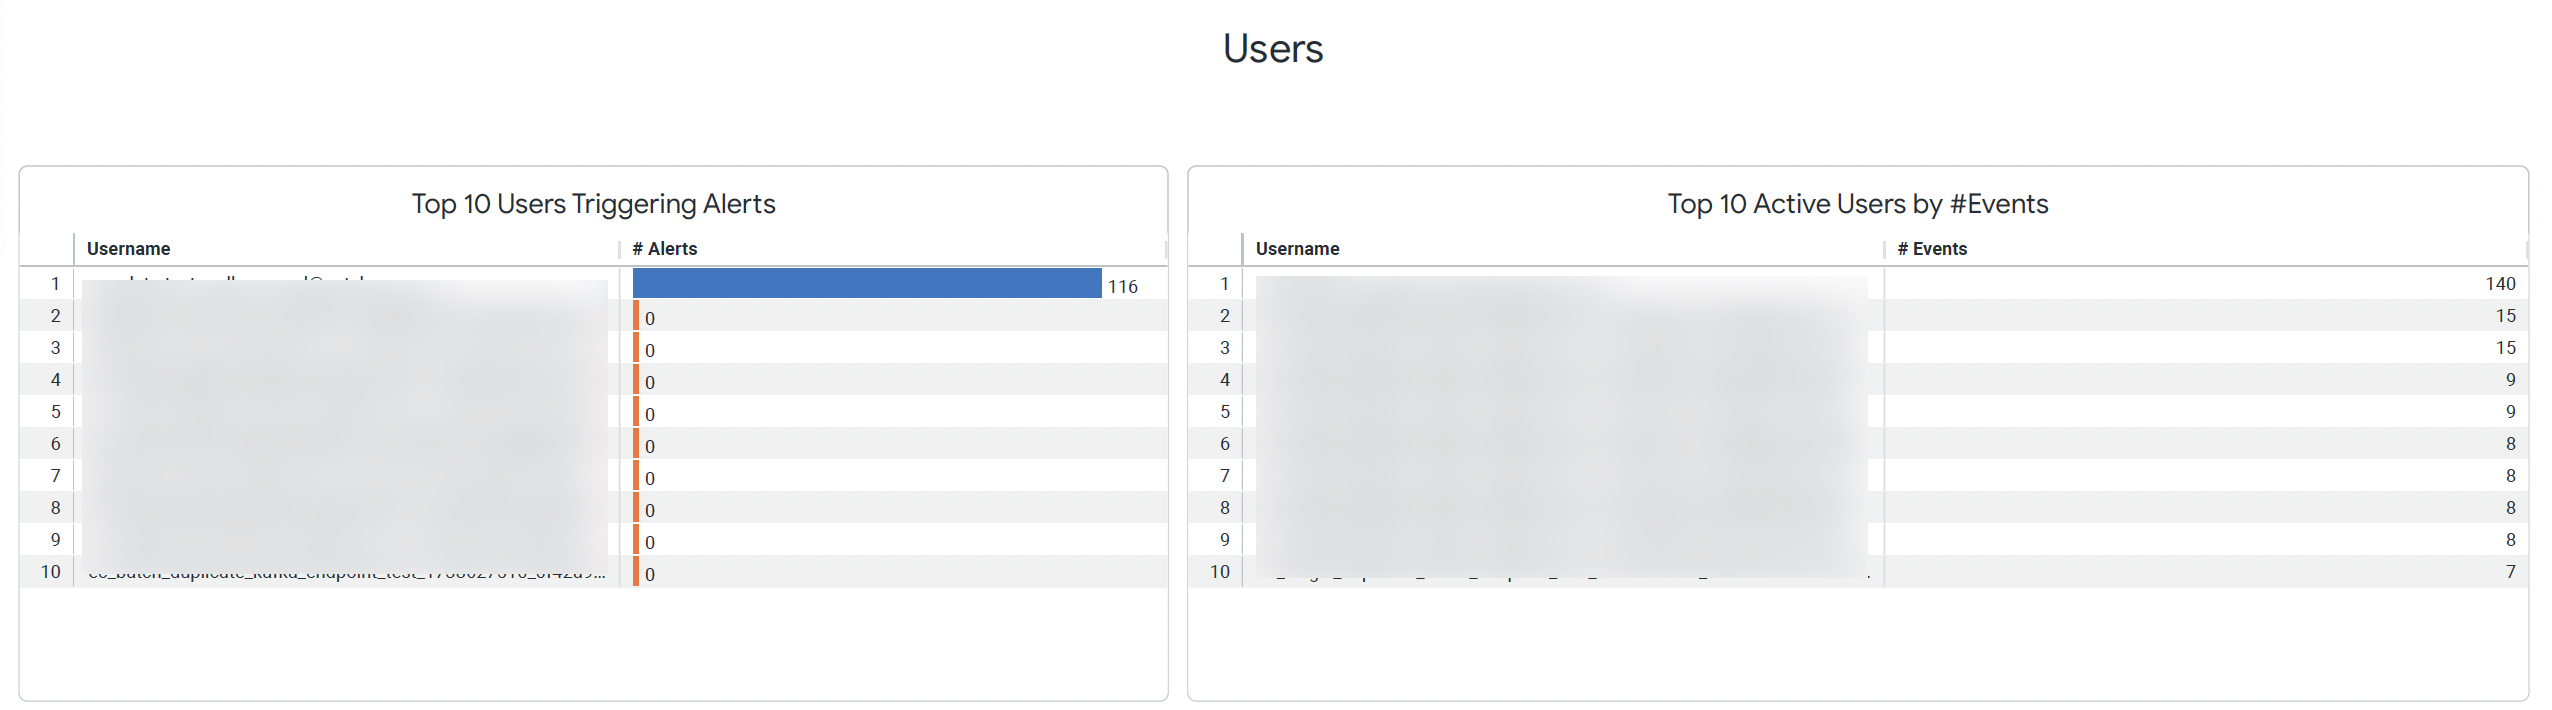The height and width of the screenshot is (710, 2552).
Task: Click the 8 events value in row 6
Action: pyautogui.click(x=2509, y=444)
